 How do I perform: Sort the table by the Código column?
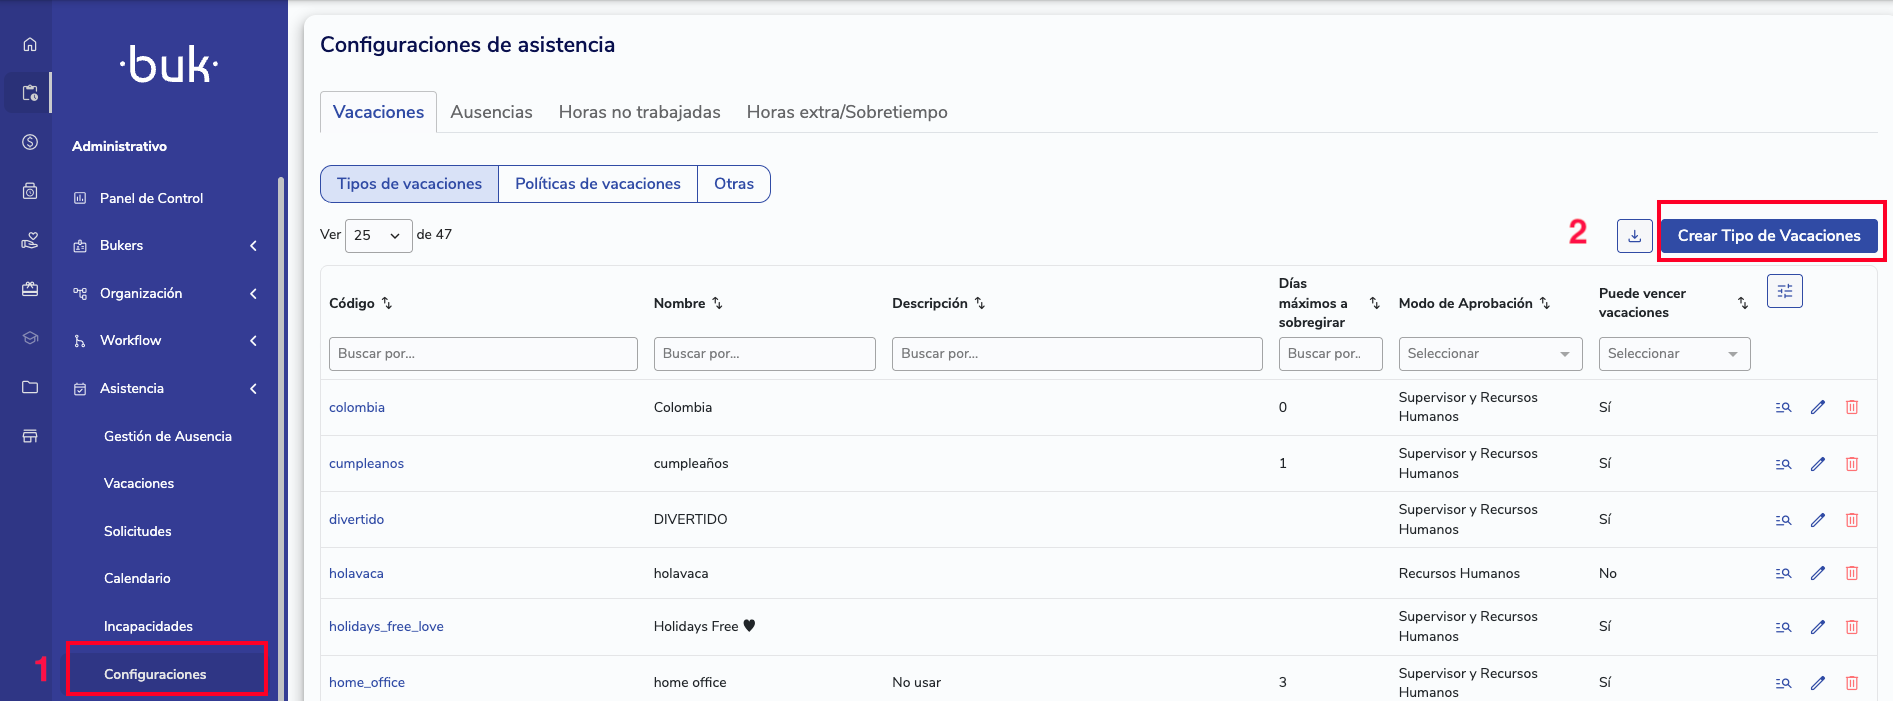387,303
